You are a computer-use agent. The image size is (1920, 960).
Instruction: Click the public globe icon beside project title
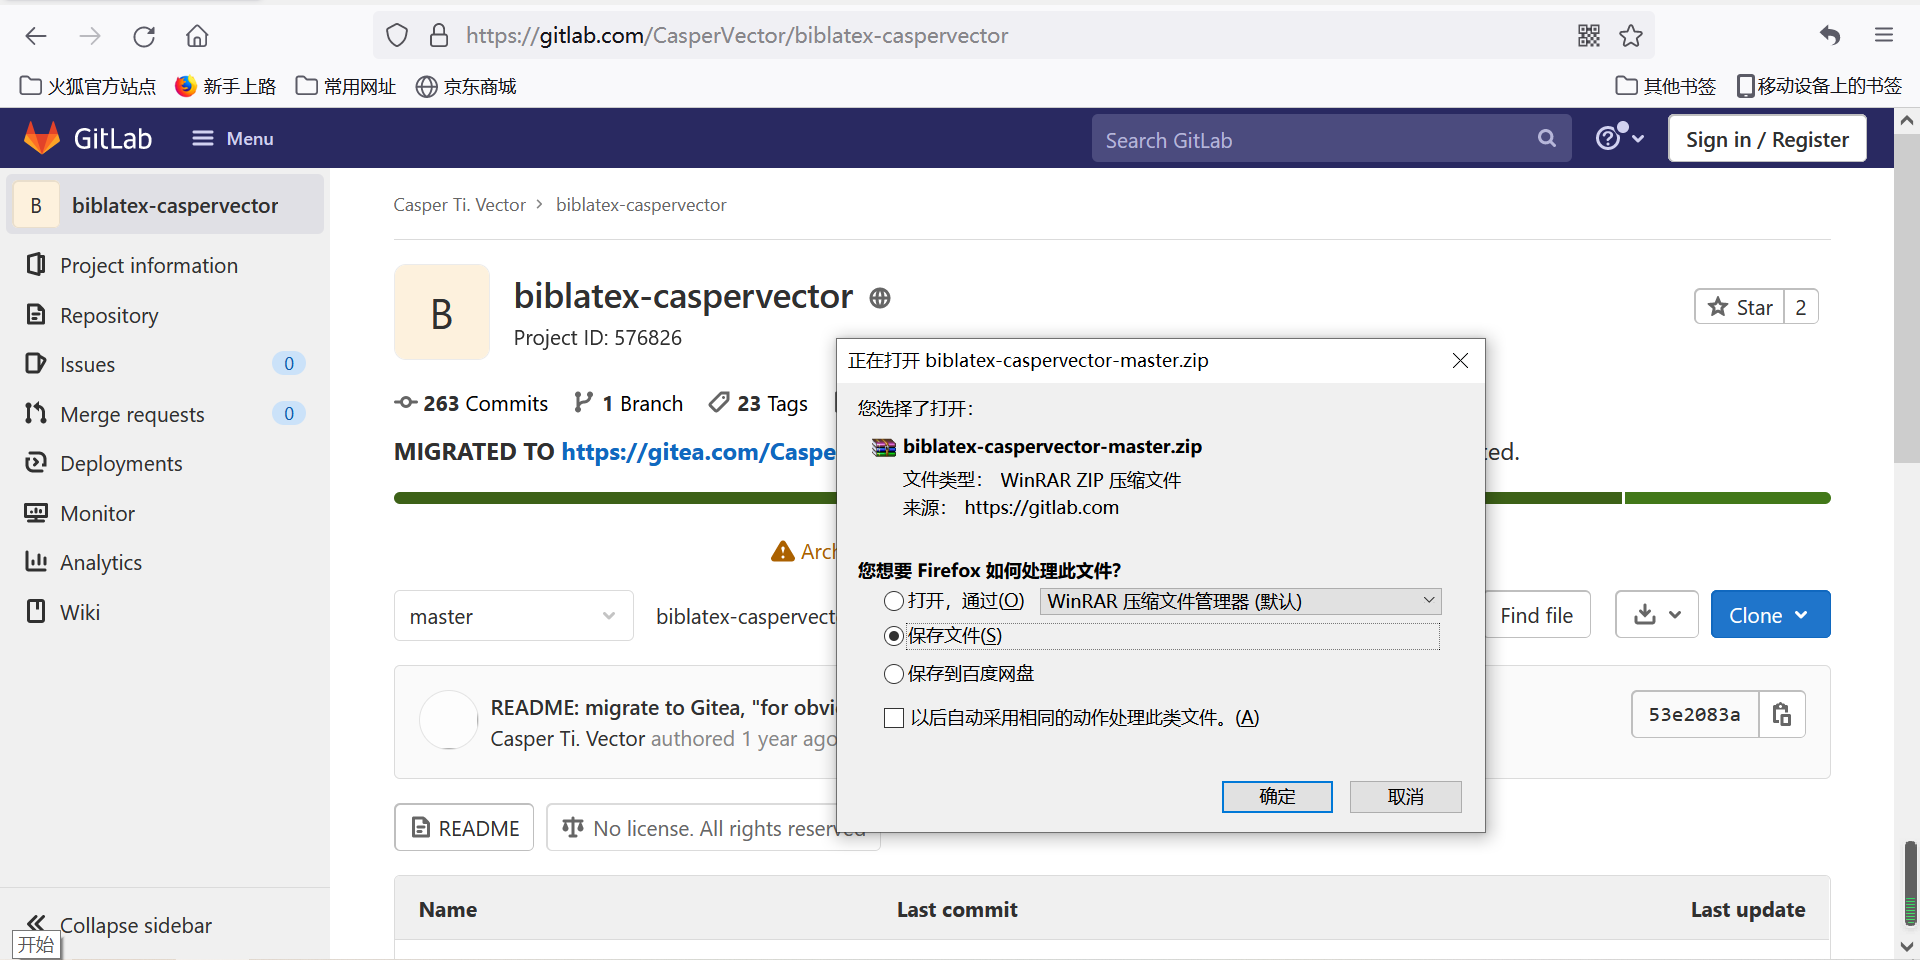tap(880, 298)
